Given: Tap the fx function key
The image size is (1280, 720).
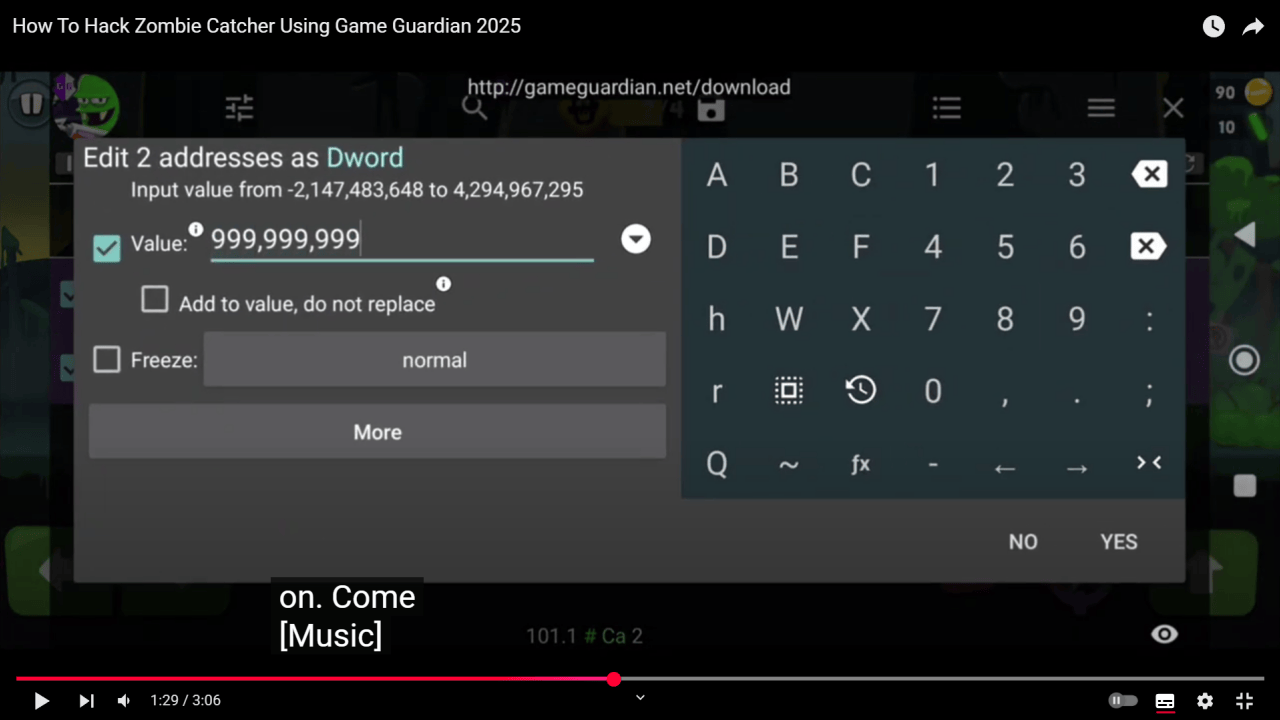Looking at the screenshot, I should point(861,463).
